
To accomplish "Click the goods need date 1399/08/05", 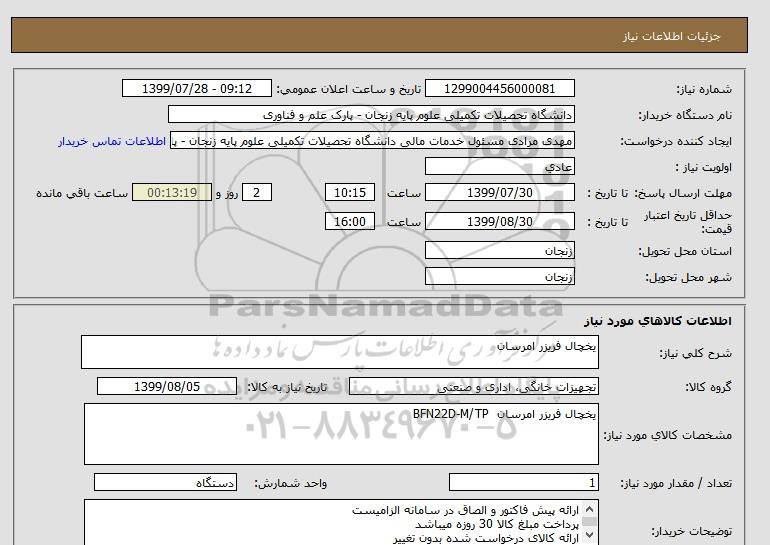I will [x=167, y=386].
